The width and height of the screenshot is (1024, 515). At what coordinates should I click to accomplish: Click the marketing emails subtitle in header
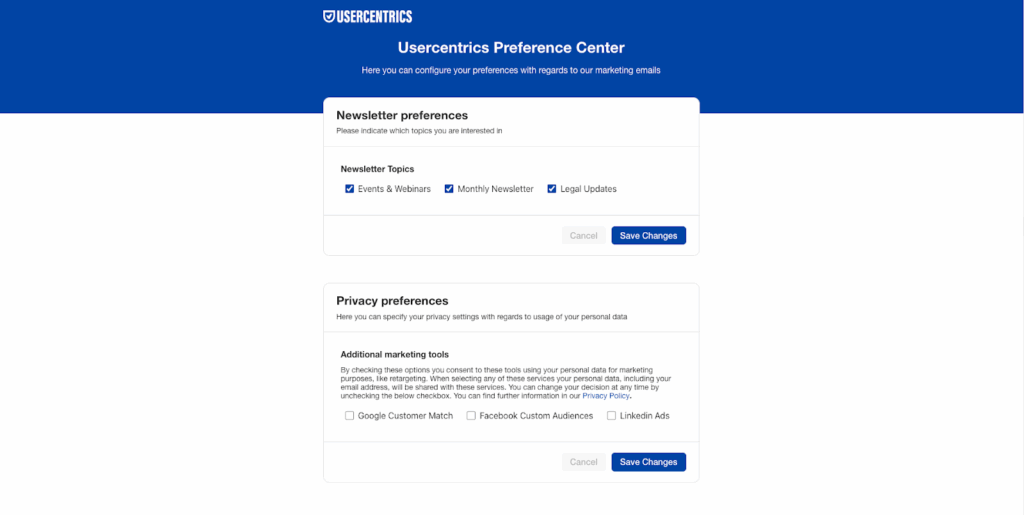tap(511, 71)
